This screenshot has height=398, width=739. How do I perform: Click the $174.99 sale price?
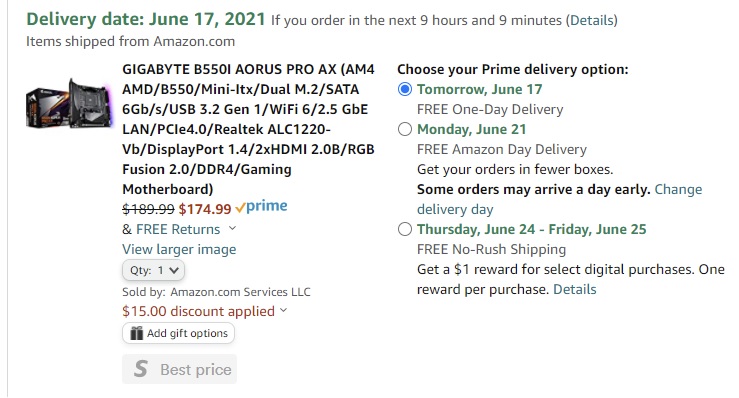pyautogui.click(x=205, y=209)
